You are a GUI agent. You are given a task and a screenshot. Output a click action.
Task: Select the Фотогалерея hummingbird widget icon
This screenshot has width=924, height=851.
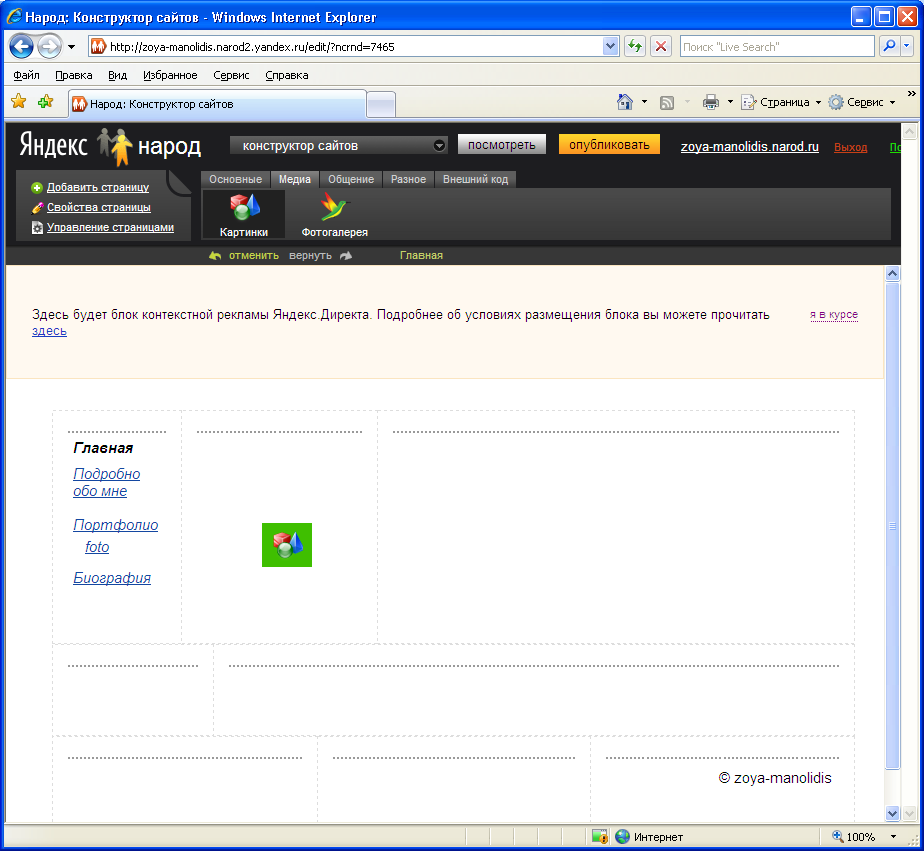[335, 215]
